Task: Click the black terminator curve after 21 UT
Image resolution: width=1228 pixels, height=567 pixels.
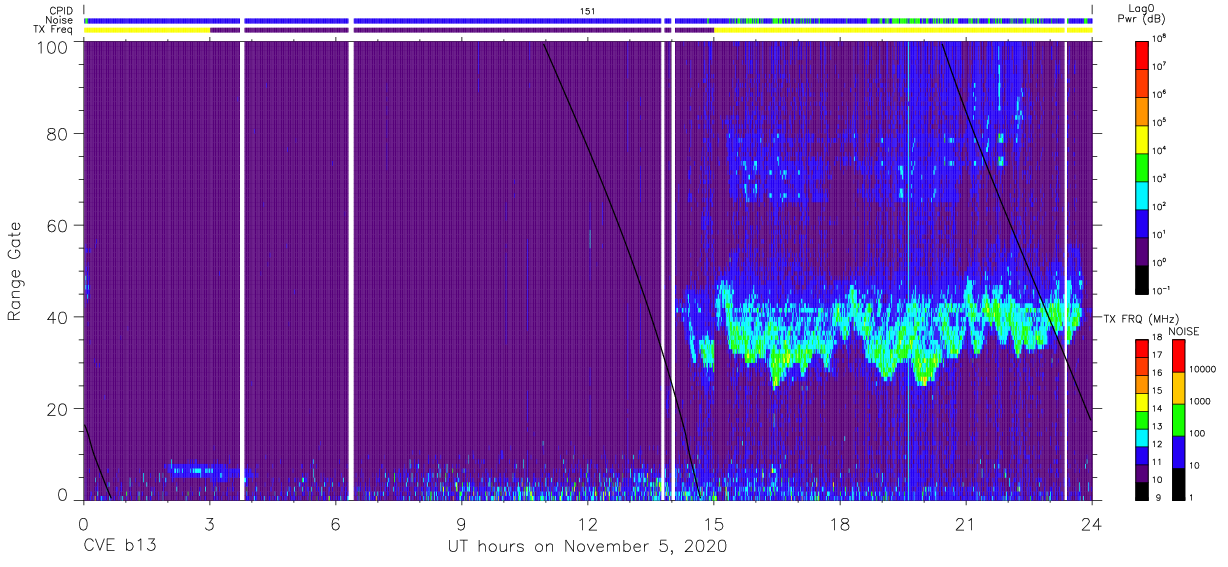Action: 1016,232
